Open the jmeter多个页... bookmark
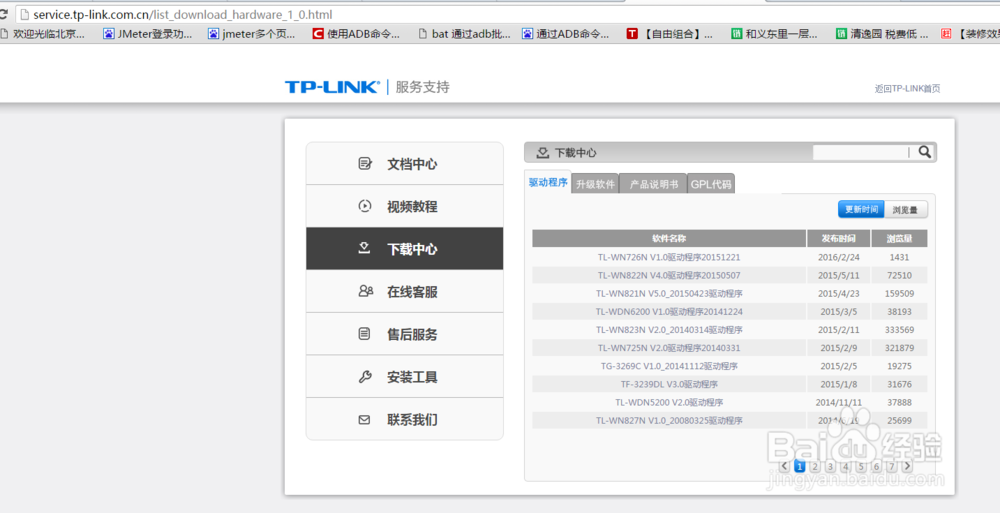This screenshot has height=513, width=1000. 251,34
